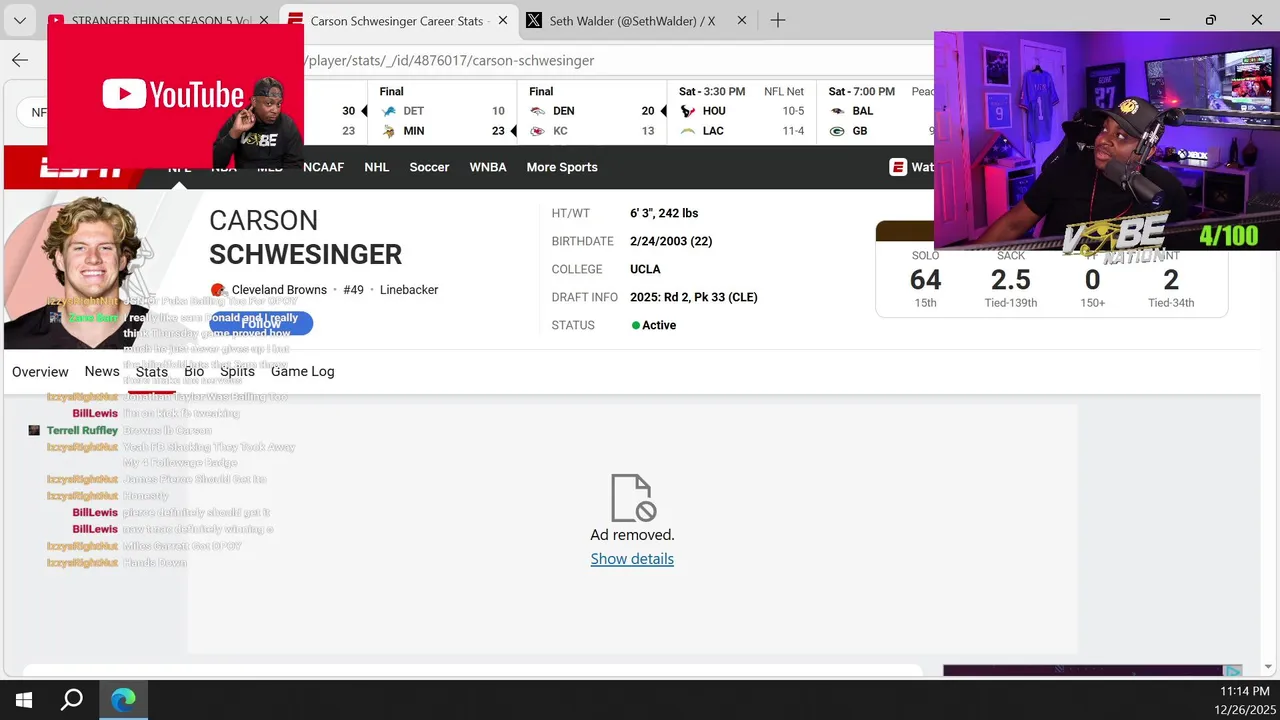Click the draft info 2025: Rd 2, Pk 33 (CLE)

pos(694,297)
